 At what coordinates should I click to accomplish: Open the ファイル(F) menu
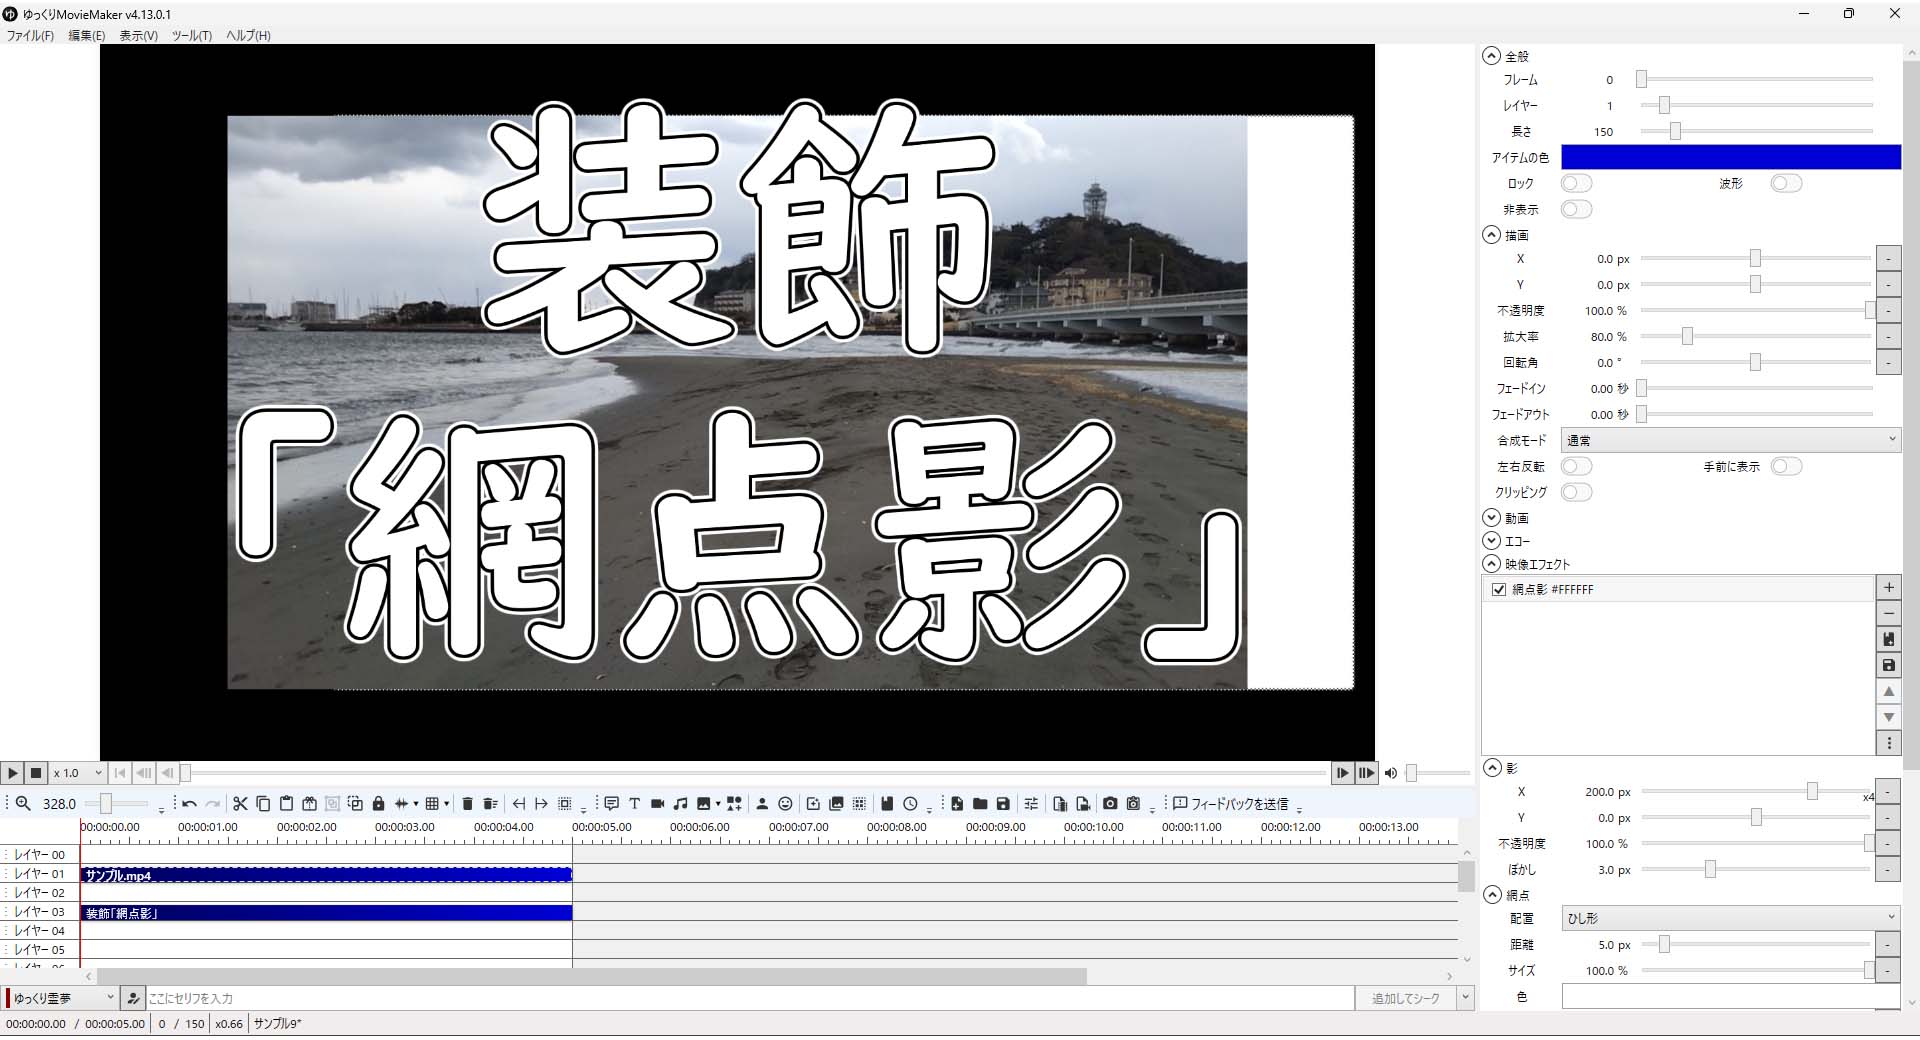(30, 35)
